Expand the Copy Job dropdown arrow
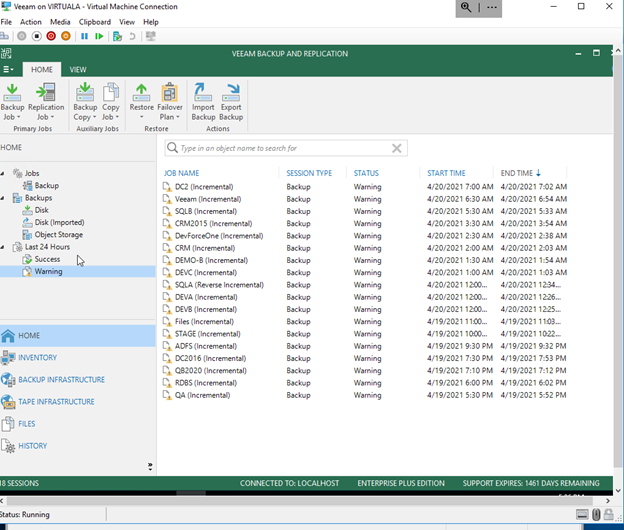 coord(117,117)
